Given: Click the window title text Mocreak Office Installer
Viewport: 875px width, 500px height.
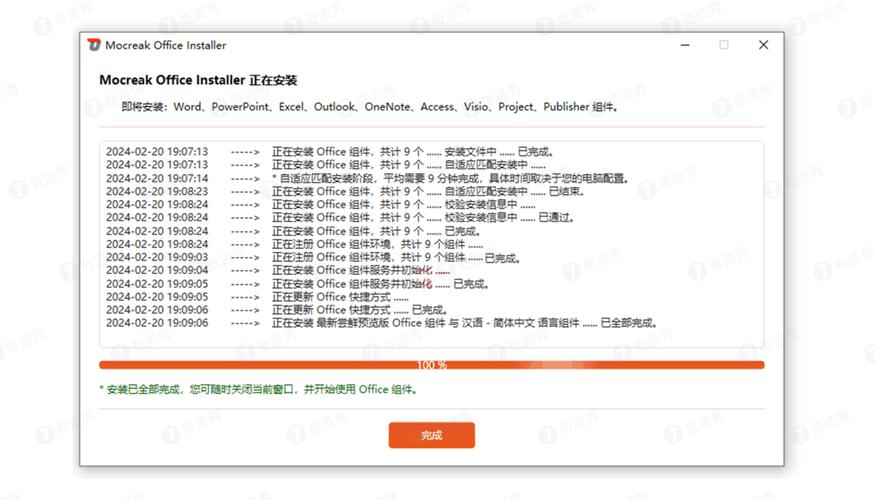Looking at the screenshot, I should point(166,45).
